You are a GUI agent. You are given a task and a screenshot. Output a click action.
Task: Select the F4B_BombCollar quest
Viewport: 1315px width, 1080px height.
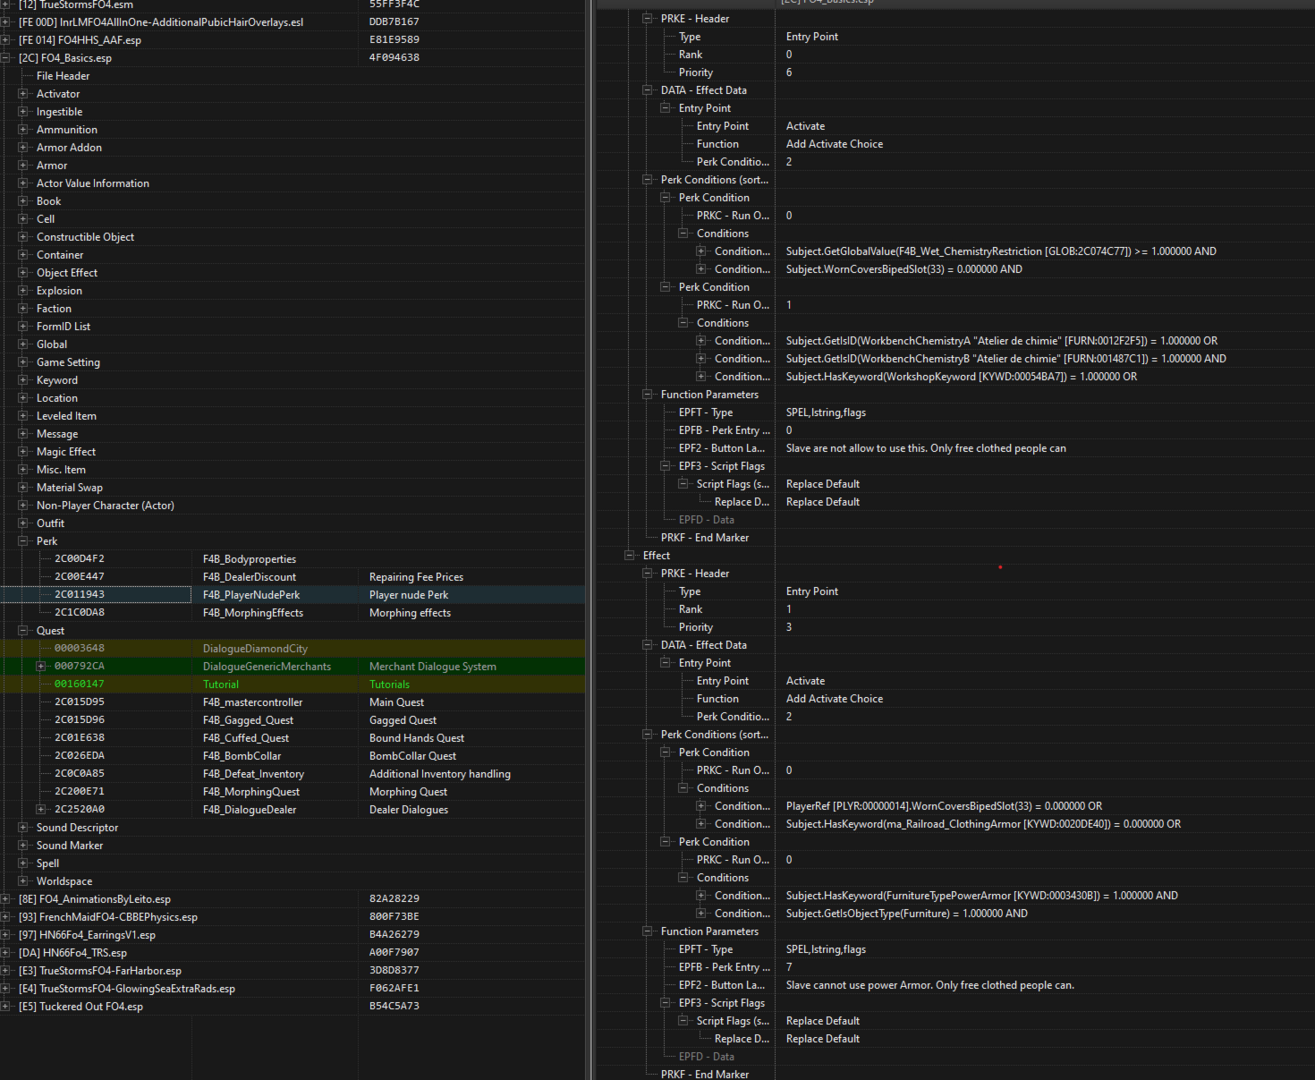click(x=292, y=756)
